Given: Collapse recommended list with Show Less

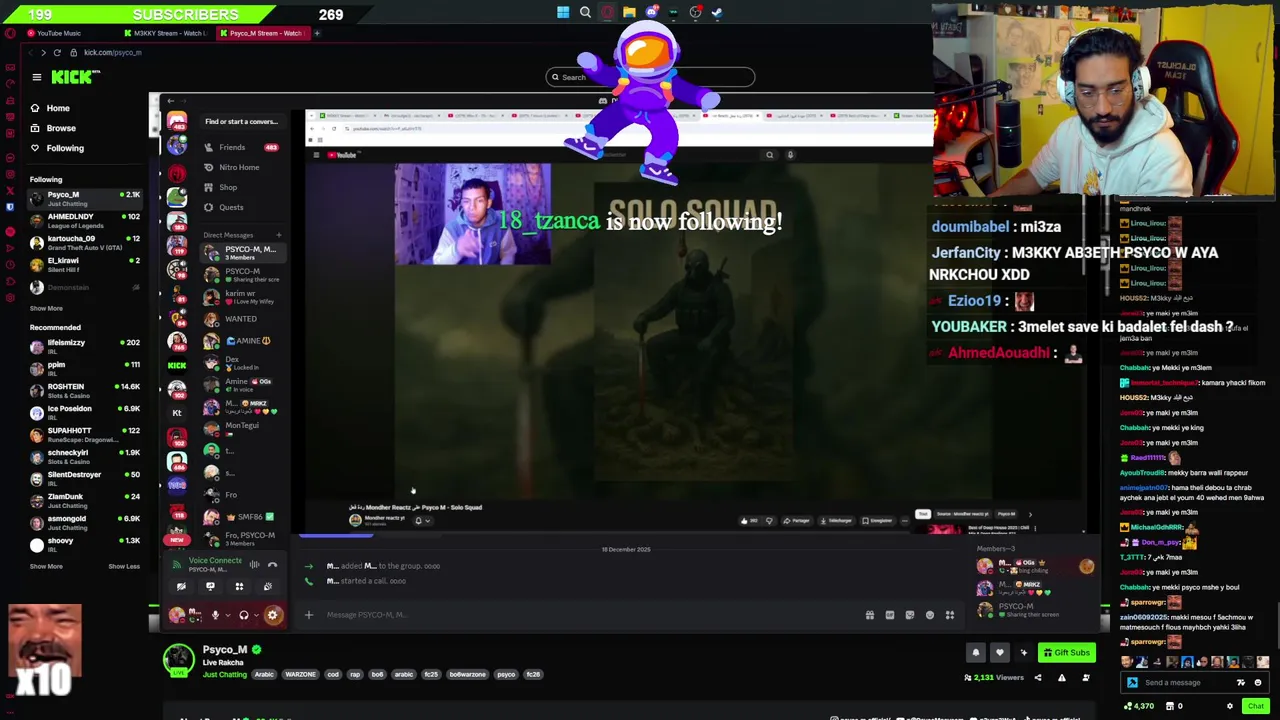Looking at the screenshot, I should click(x=124, y=566).
